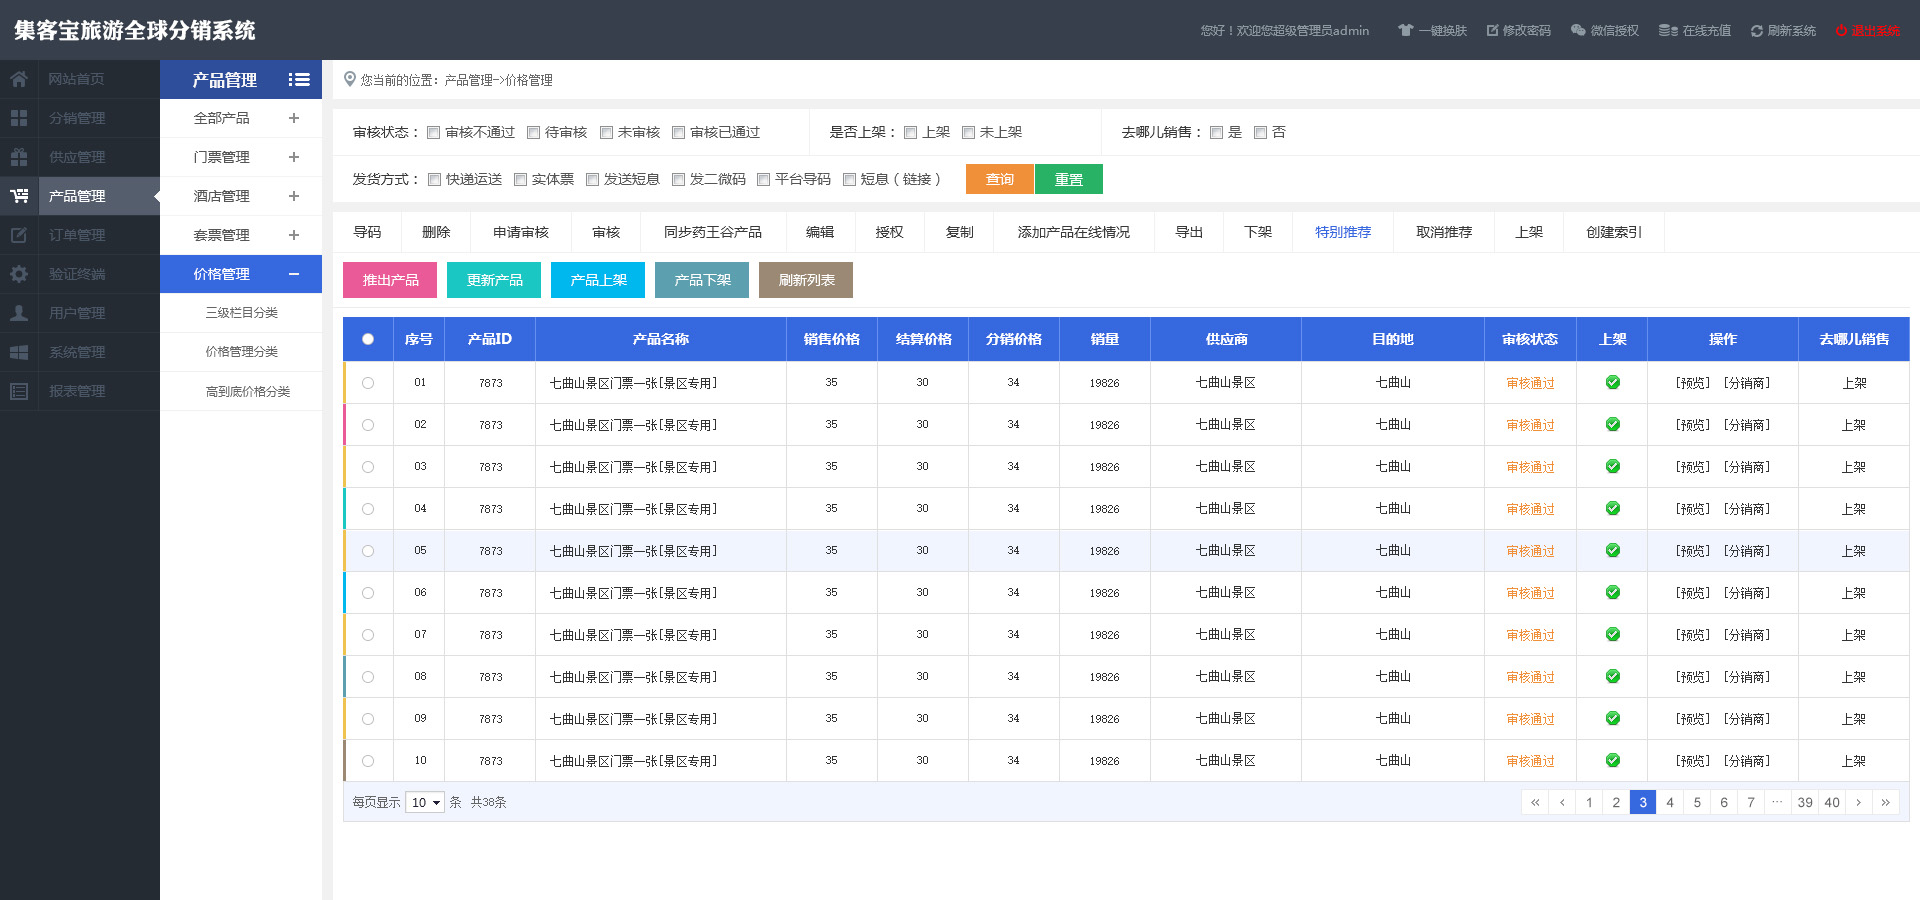Click the 添加产品在线情况 tab

1074,232
